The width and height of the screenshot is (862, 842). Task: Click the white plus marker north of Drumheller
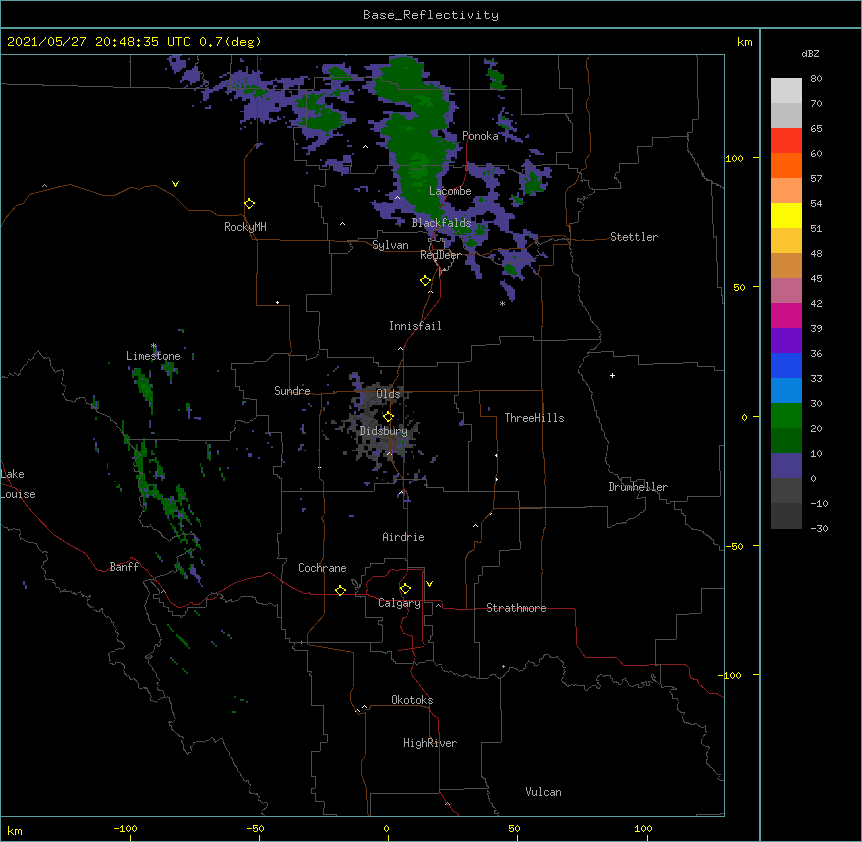click(x=612, y=375)
